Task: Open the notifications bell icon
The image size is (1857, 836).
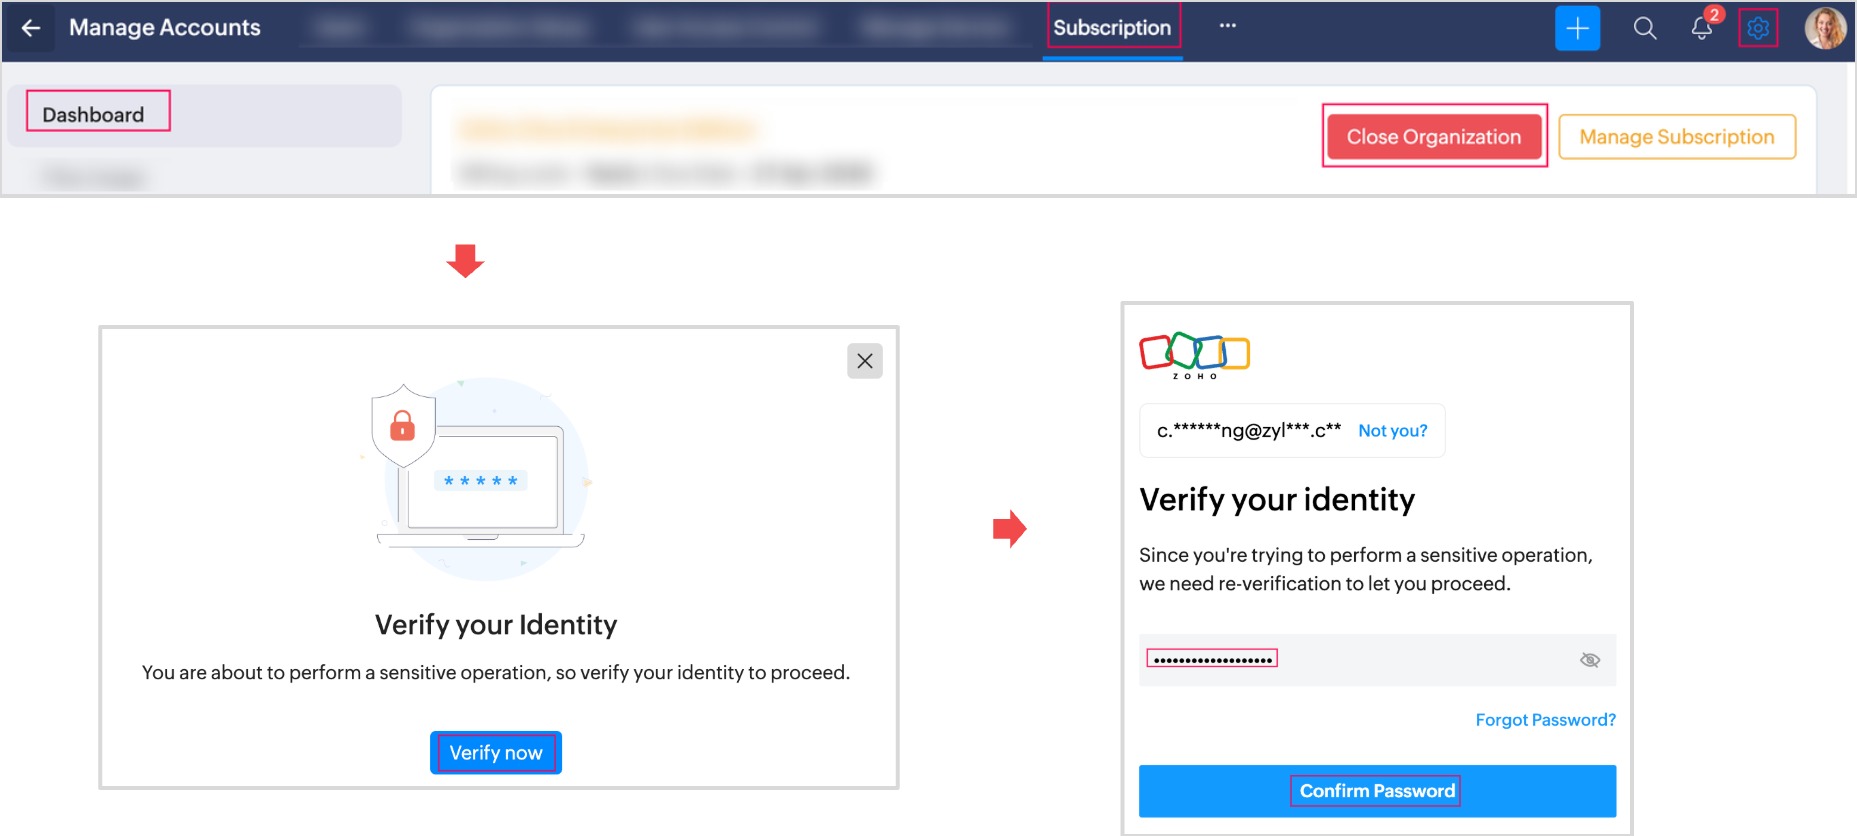Action: pos(1701,28)
